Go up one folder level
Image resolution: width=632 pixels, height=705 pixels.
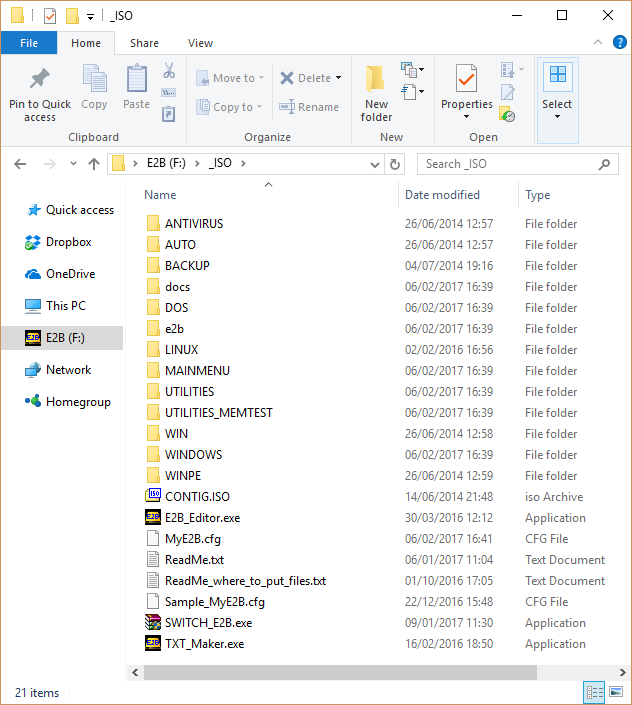pyautogui.click(x=93, y=164)
